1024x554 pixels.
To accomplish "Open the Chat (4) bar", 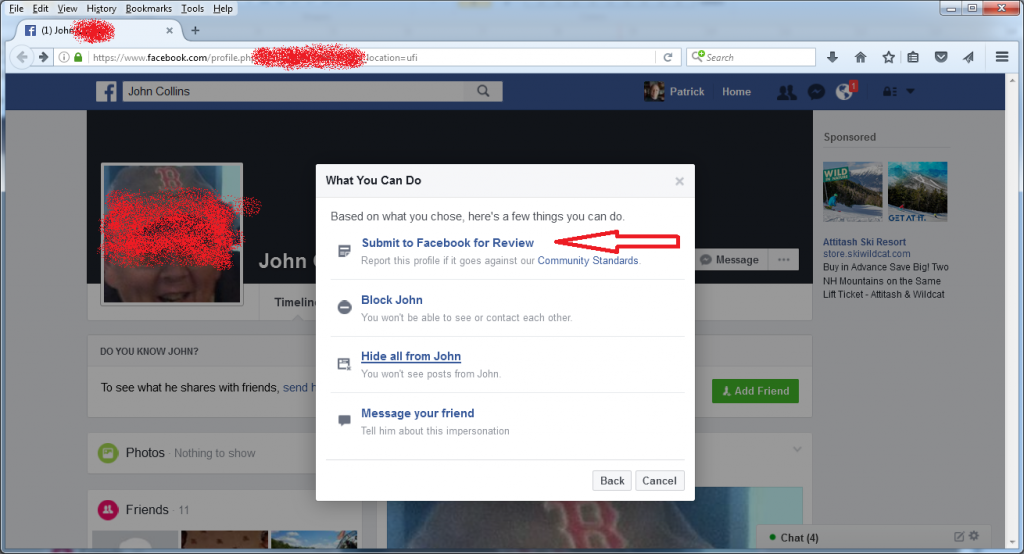I will (x=874, y=537).
